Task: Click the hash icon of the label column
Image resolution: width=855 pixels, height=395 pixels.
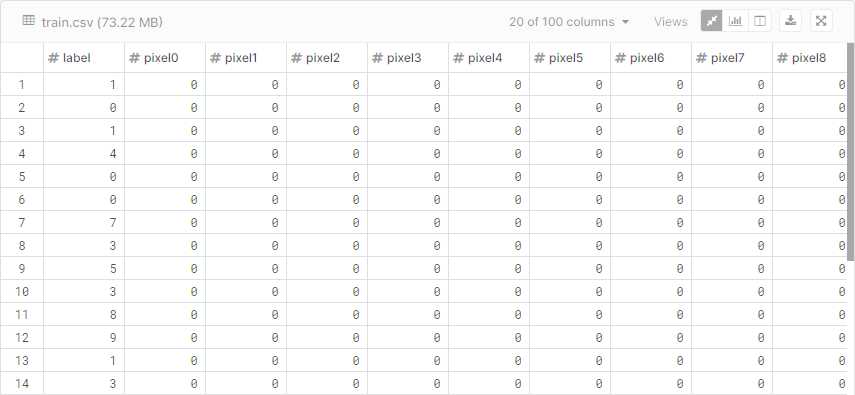Action: pos(53,58)
